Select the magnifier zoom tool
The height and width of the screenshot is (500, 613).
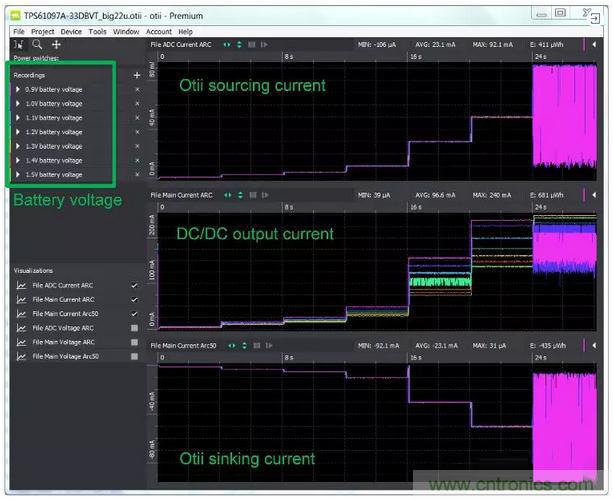tap(37, 44)
